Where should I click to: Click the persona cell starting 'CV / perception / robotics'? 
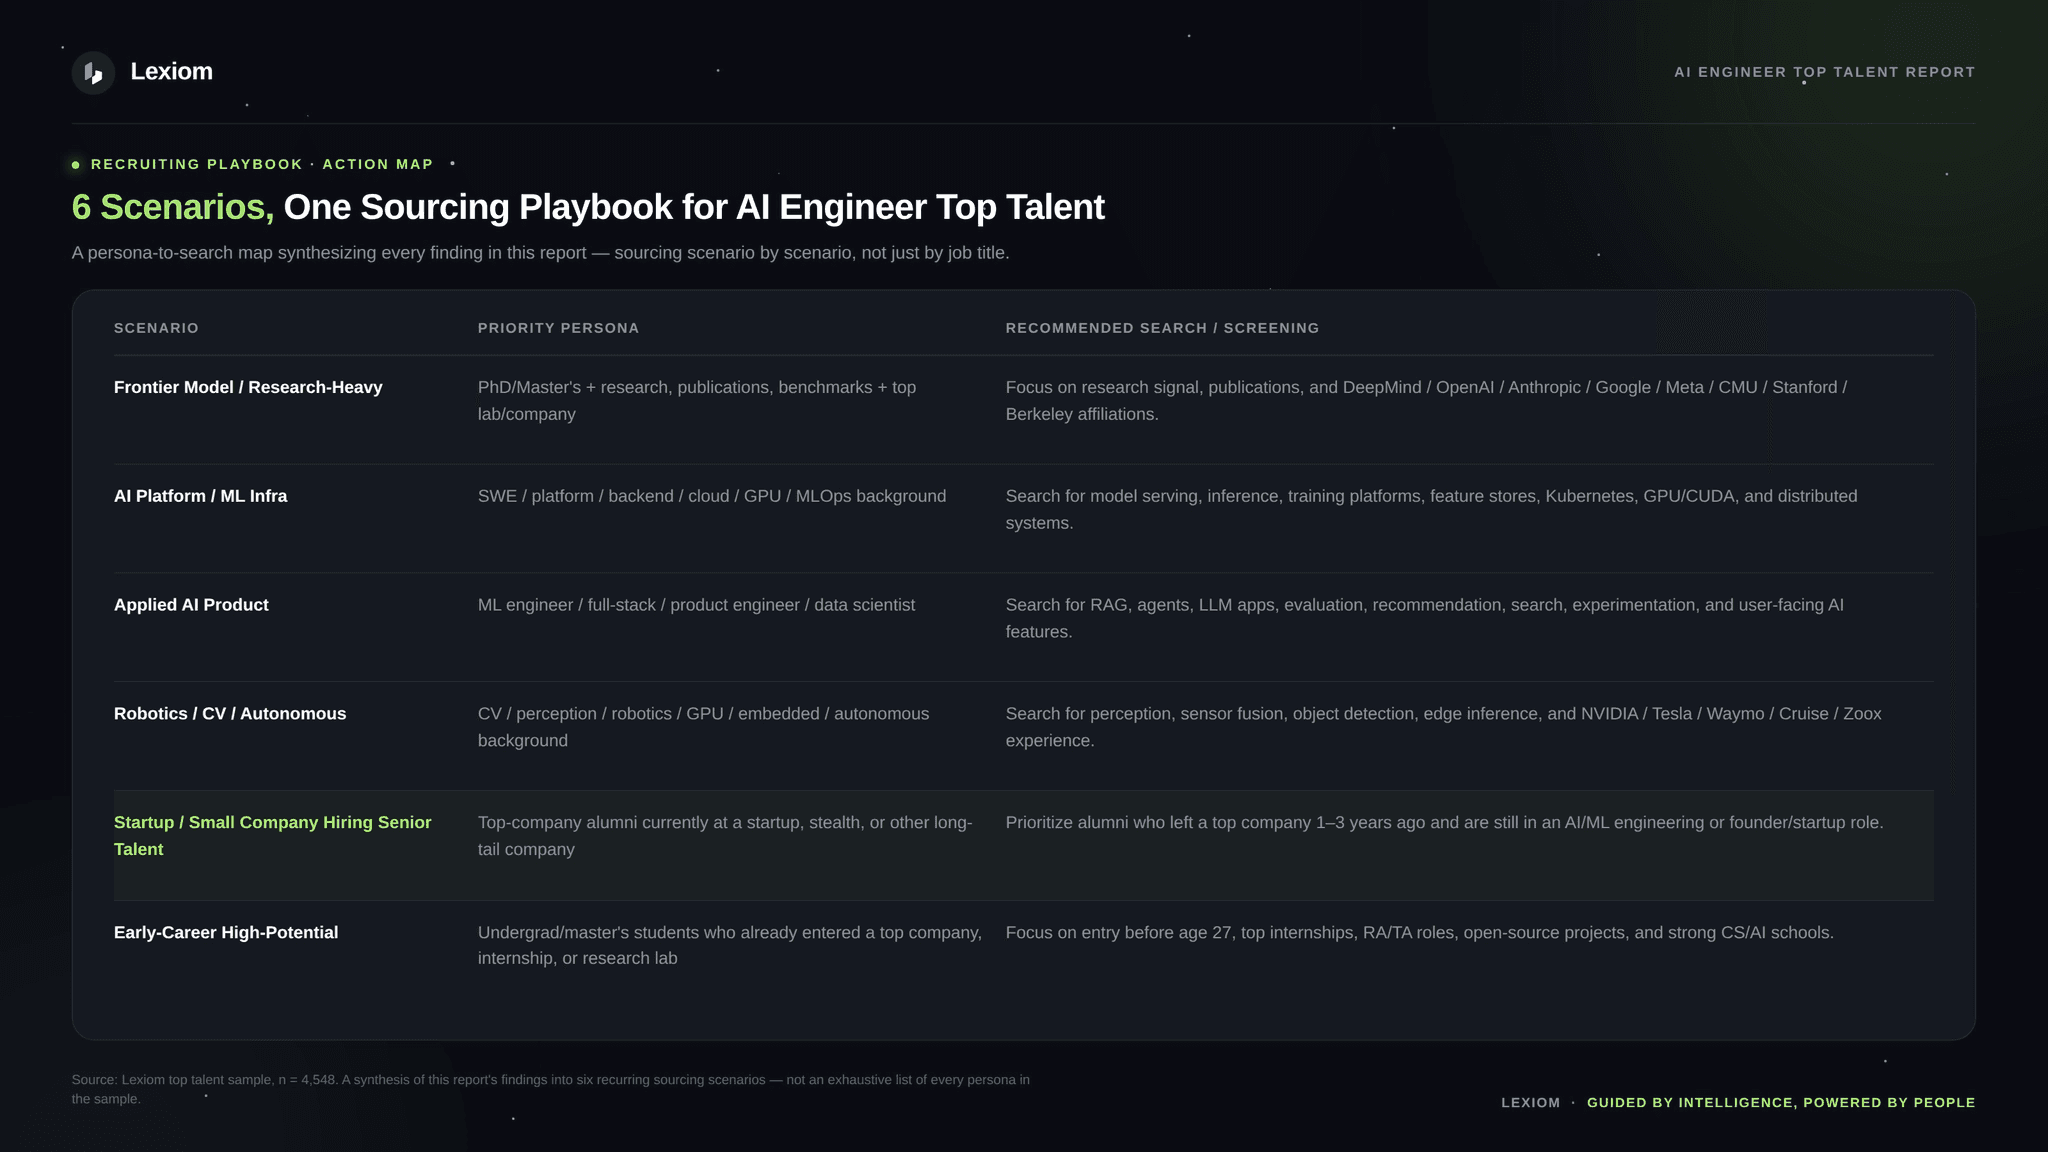(x=703, y=727)
